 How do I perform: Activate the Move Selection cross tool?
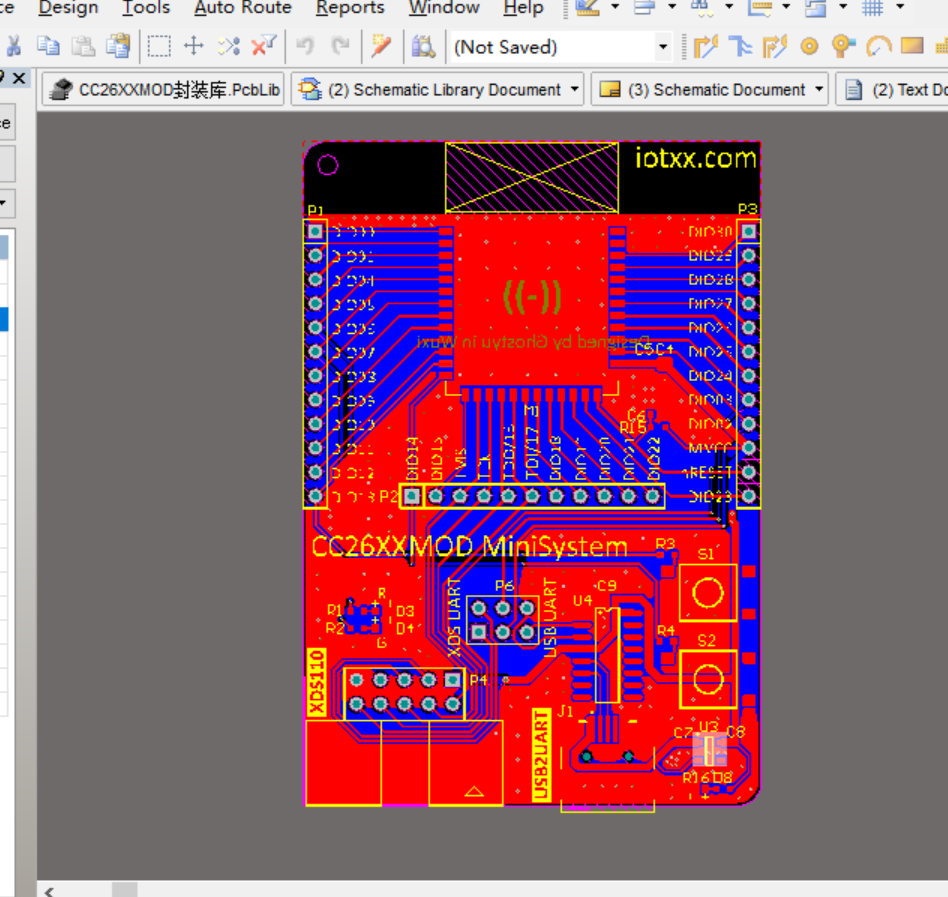193,47
